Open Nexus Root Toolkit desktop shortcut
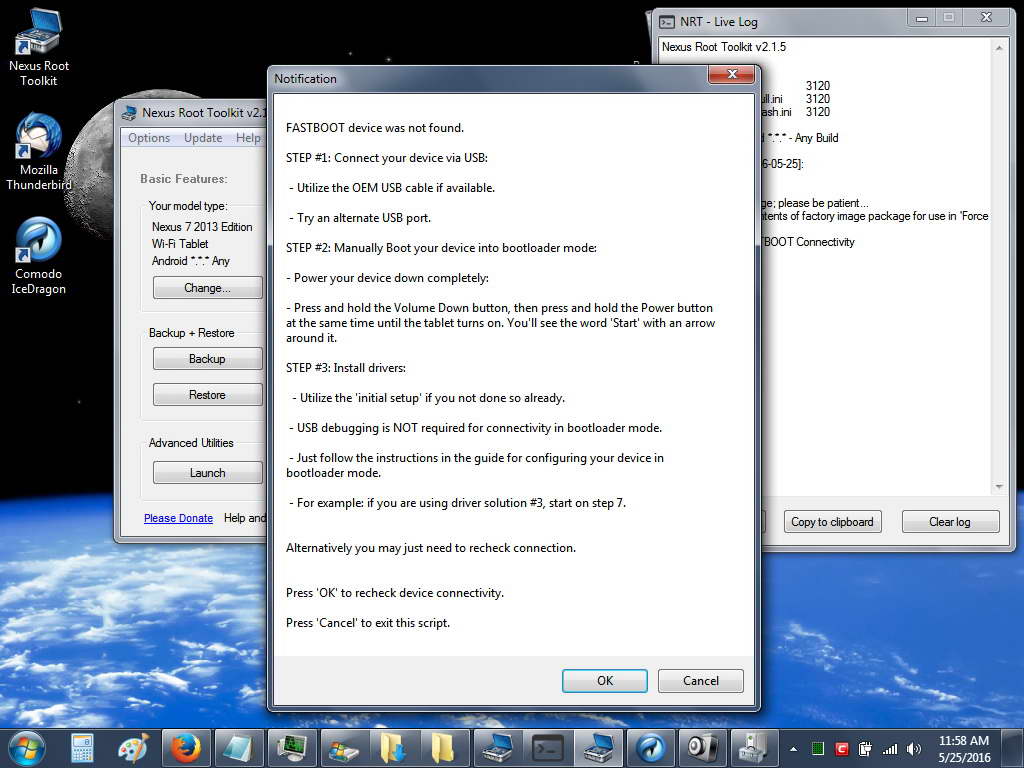This screenshot has height=768, width=1024. coord(39,47)
